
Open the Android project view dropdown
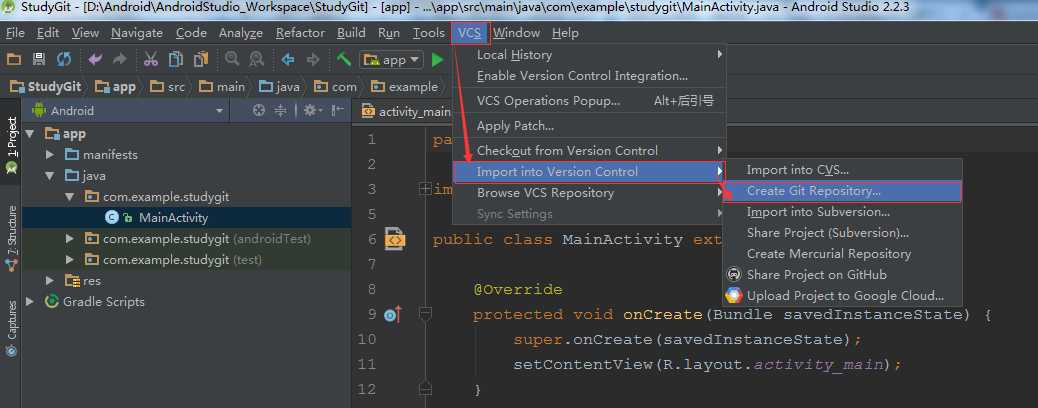click(x=128, y=111)
